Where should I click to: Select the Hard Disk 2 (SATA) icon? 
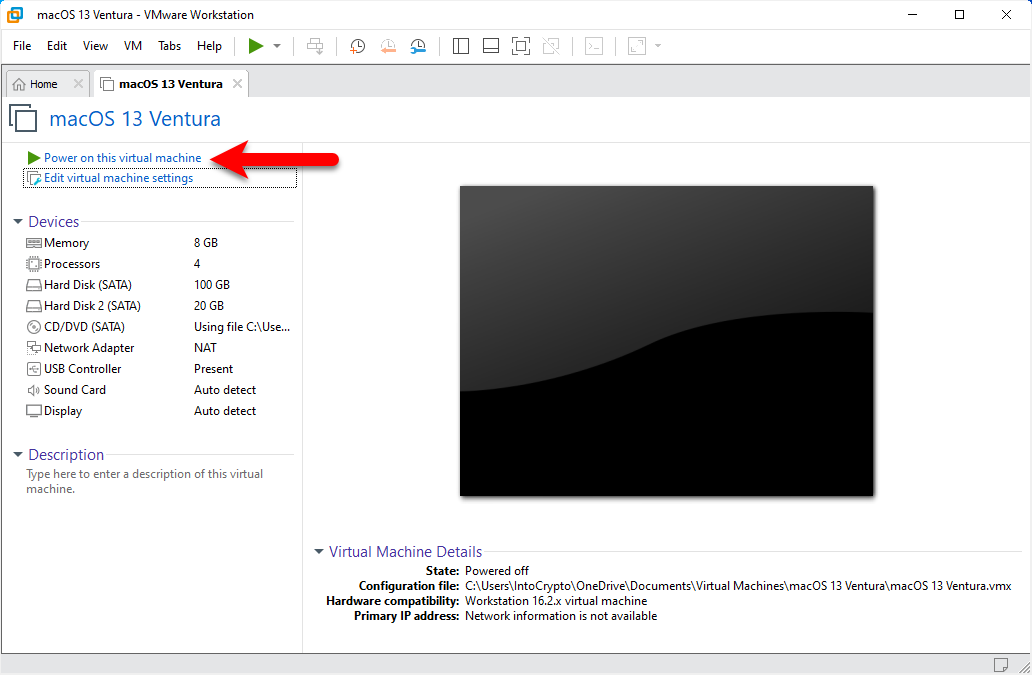(34, 306)
